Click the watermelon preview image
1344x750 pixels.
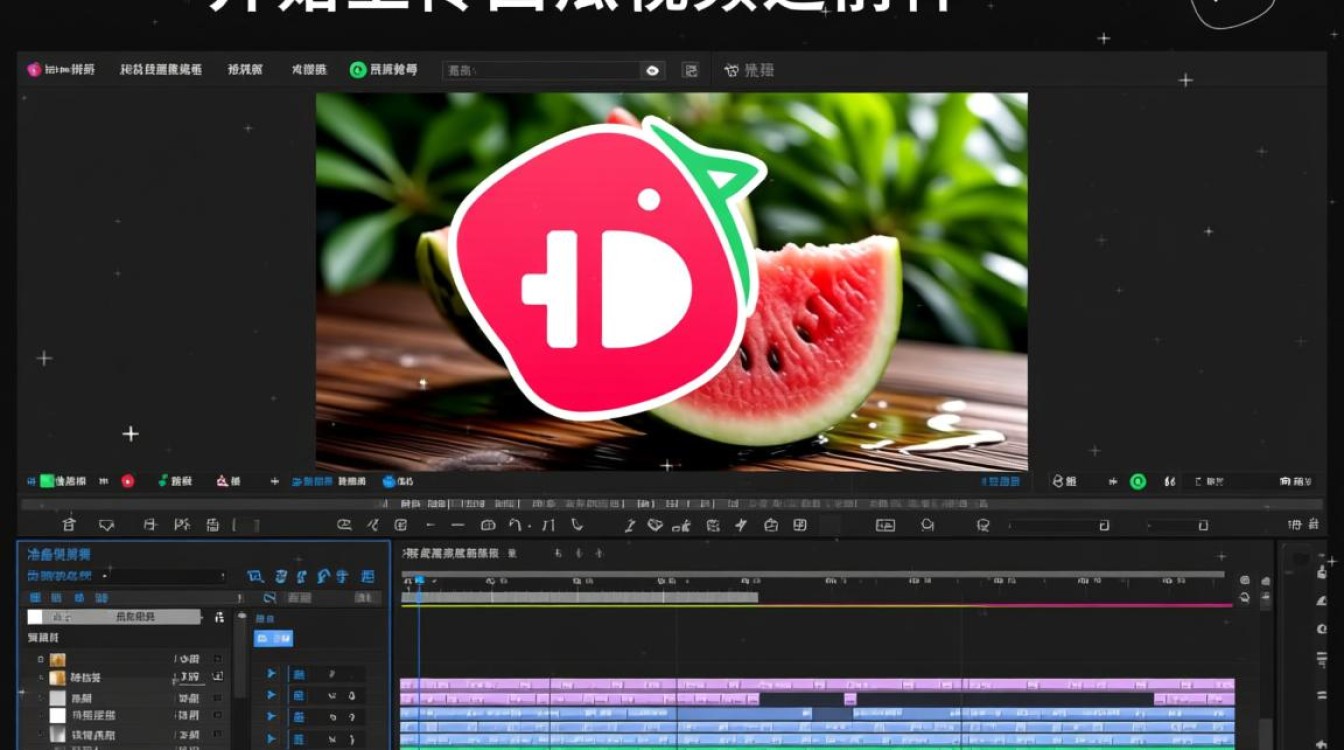(671, 281)
